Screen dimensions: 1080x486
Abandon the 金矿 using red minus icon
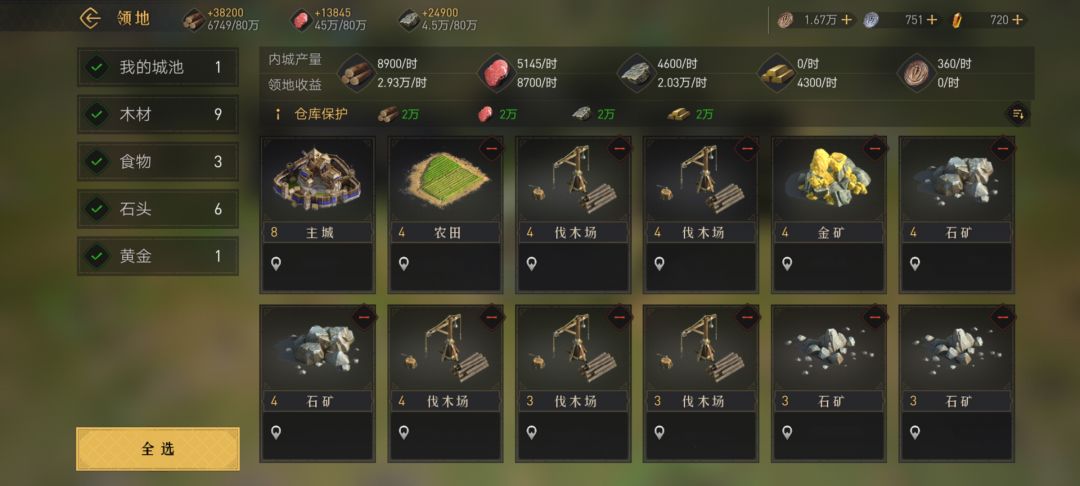[875, 148]
